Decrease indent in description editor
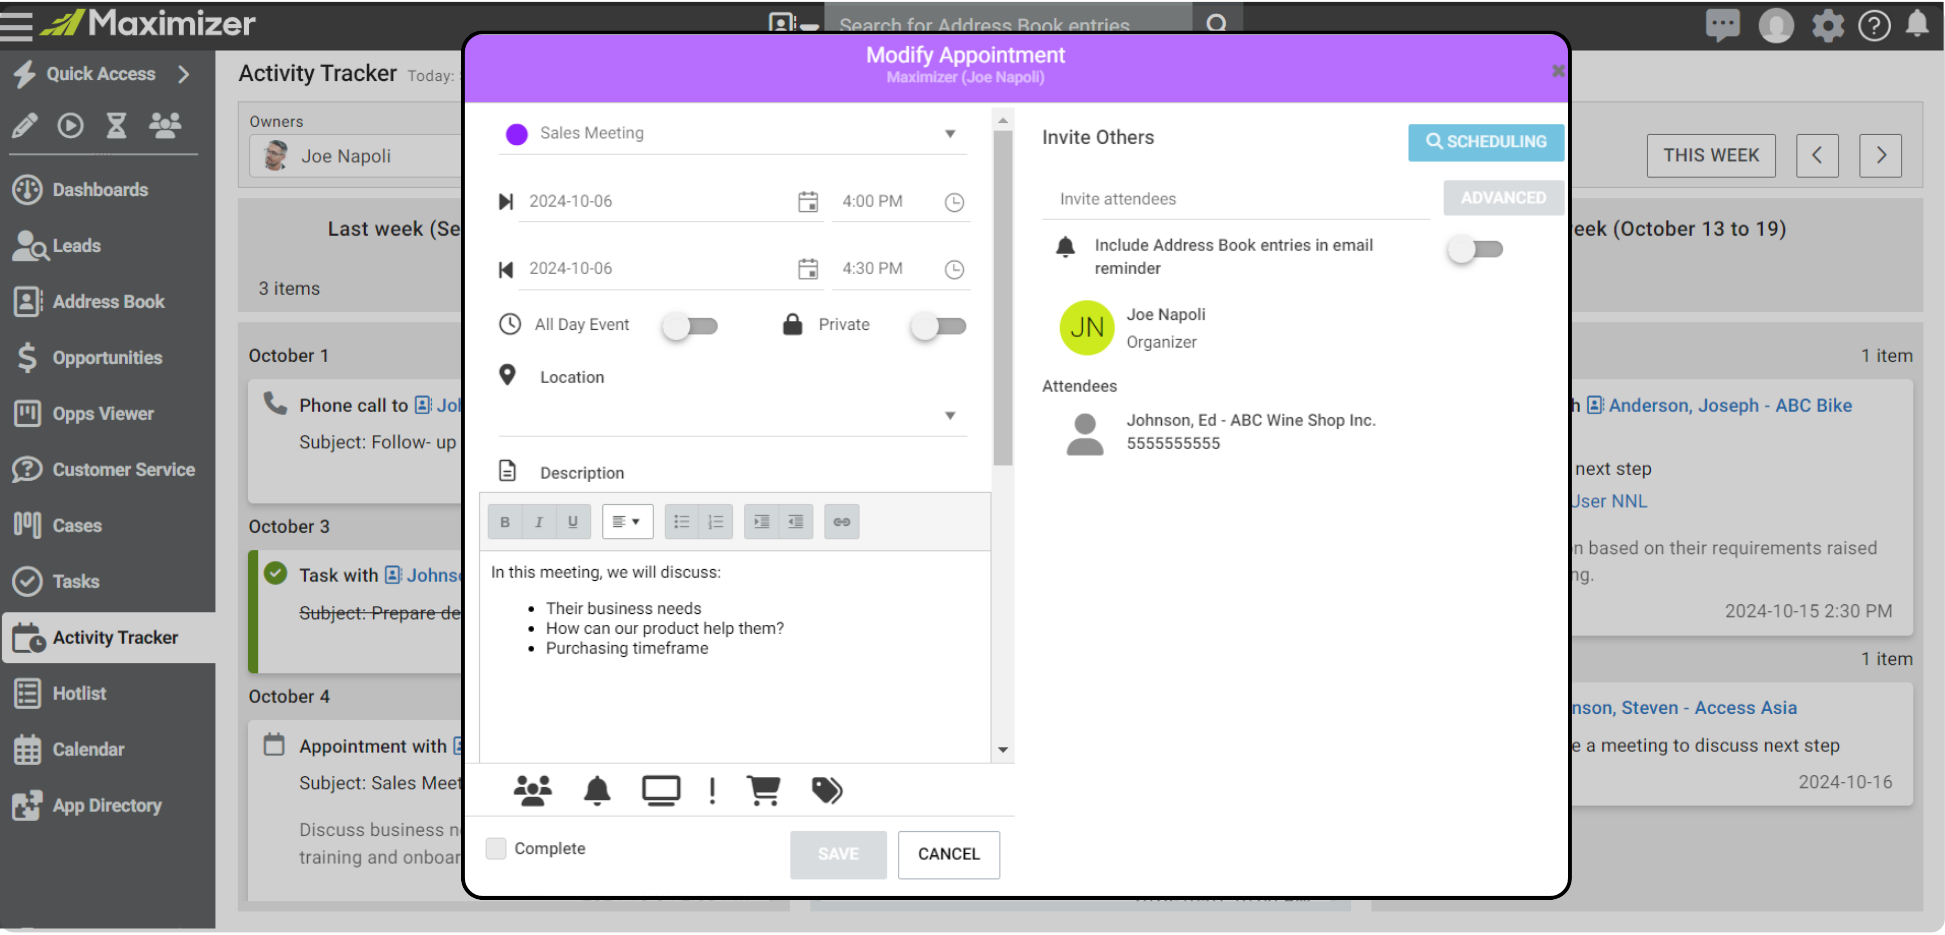 coord(796,522)
